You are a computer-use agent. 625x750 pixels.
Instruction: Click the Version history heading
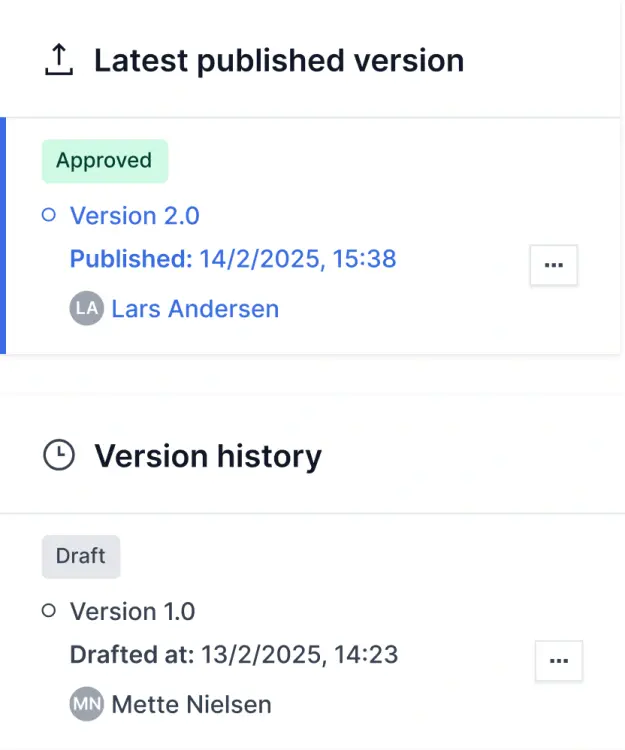tap(208, 457)
